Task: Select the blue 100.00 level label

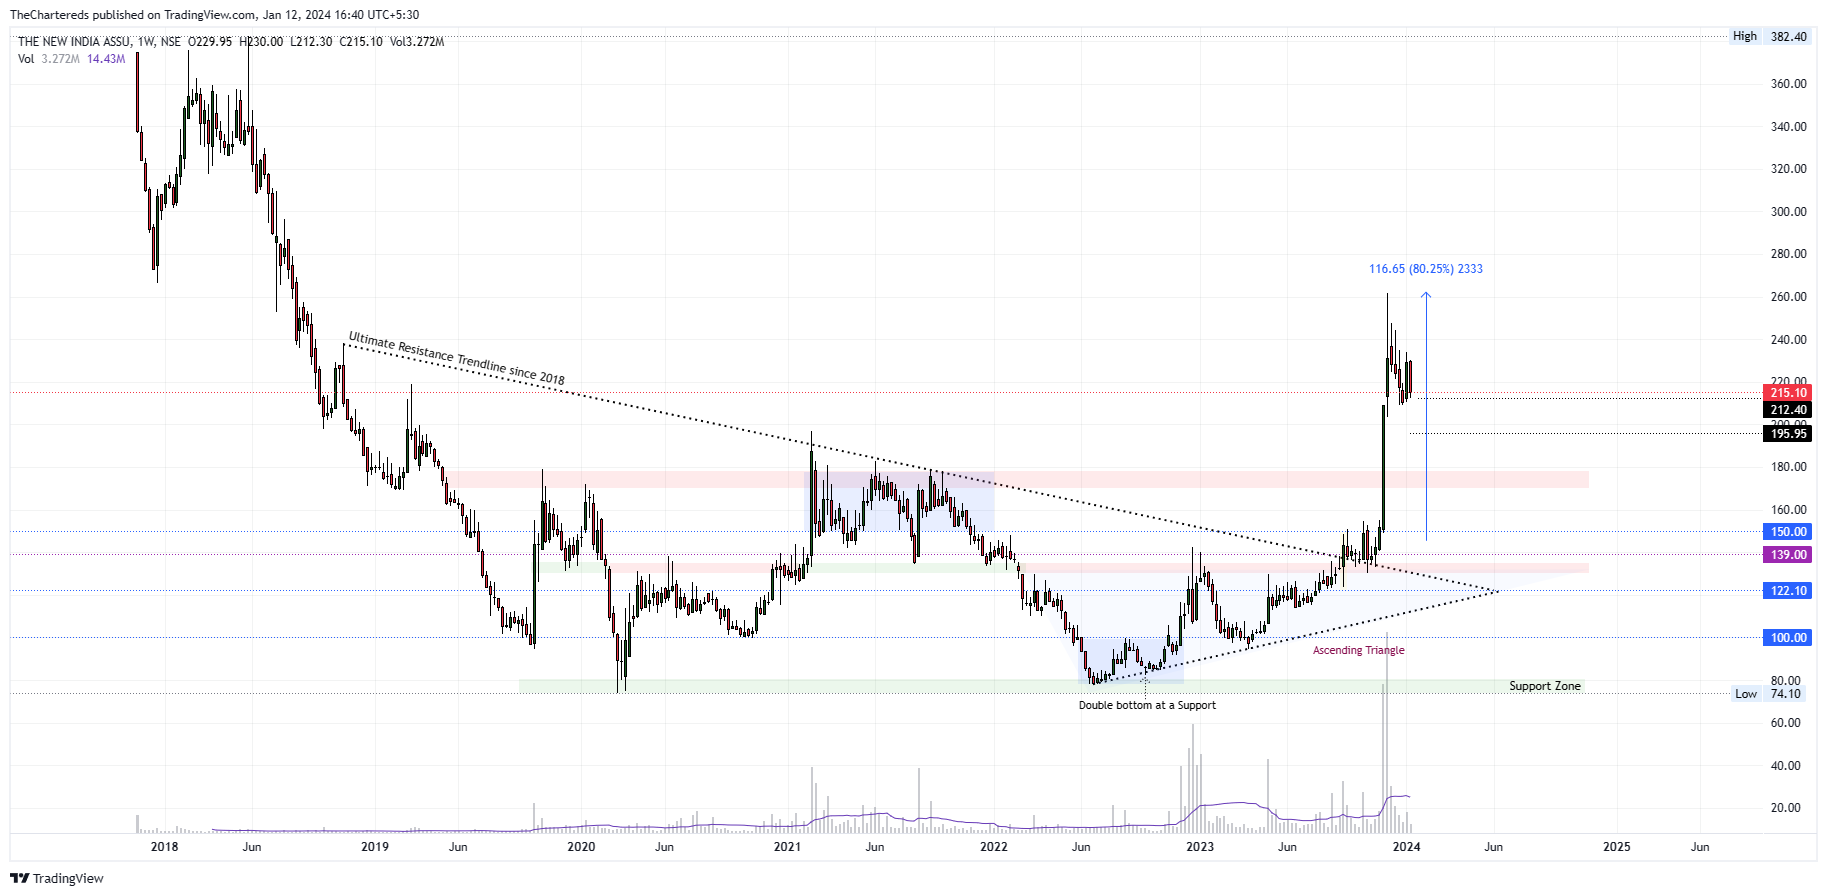Action: tap(1788, 638)
